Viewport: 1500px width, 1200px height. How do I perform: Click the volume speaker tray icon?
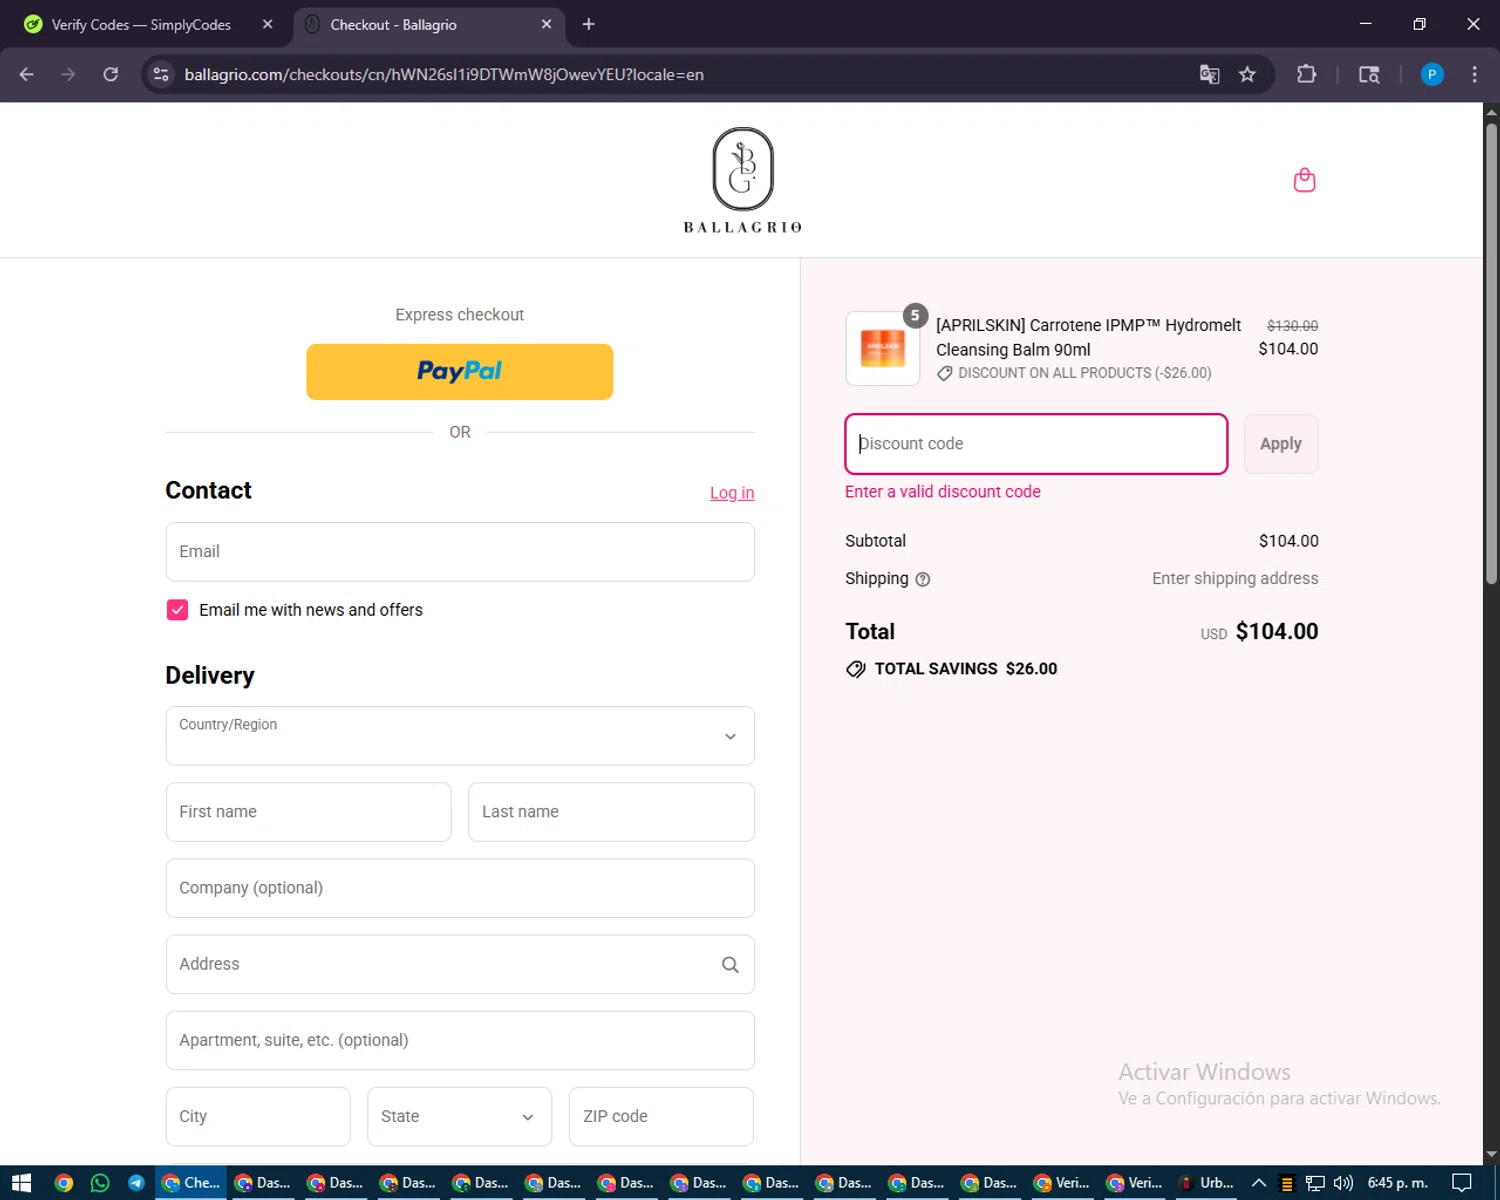coord(1343,1183)
